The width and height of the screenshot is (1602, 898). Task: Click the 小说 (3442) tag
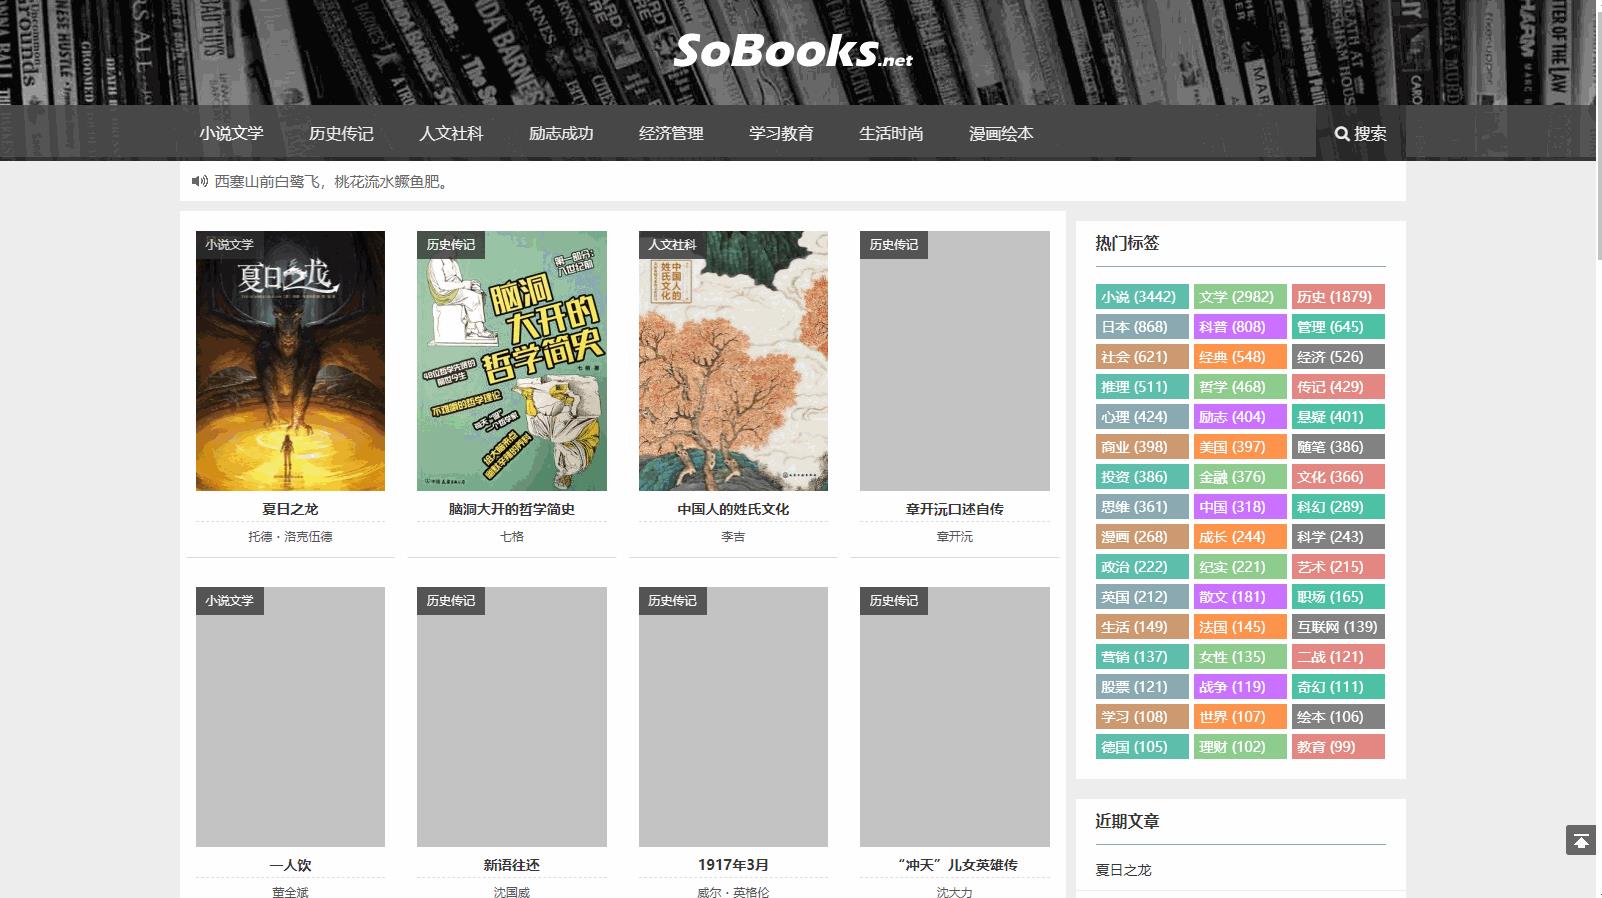click(x=1141, y=297)
